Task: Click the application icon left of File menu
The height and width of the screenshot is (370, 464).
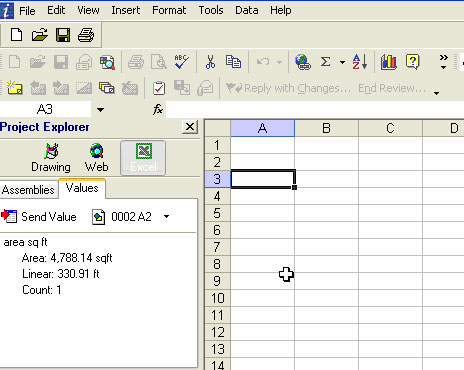Action: click(x=7, y=10)
